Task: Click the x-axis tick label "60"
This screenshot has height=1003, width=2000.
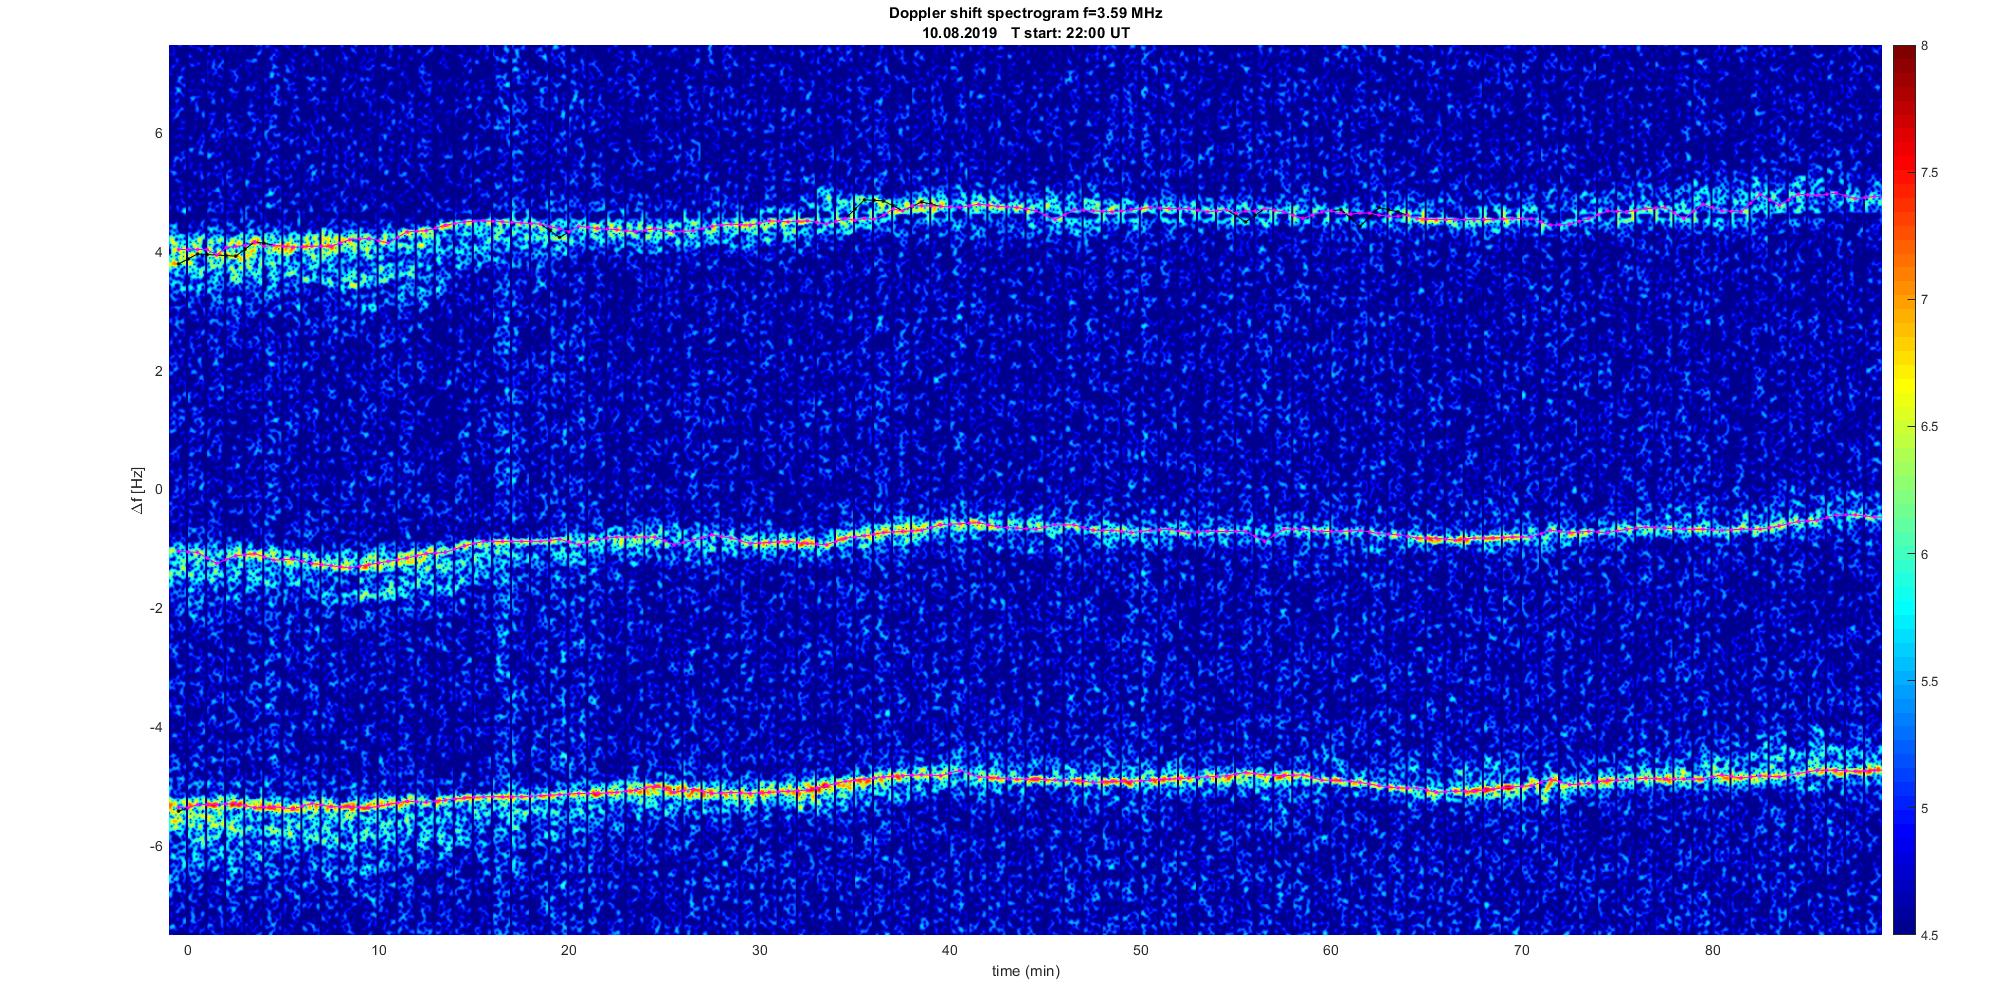Action: [x=1330, y=950]
